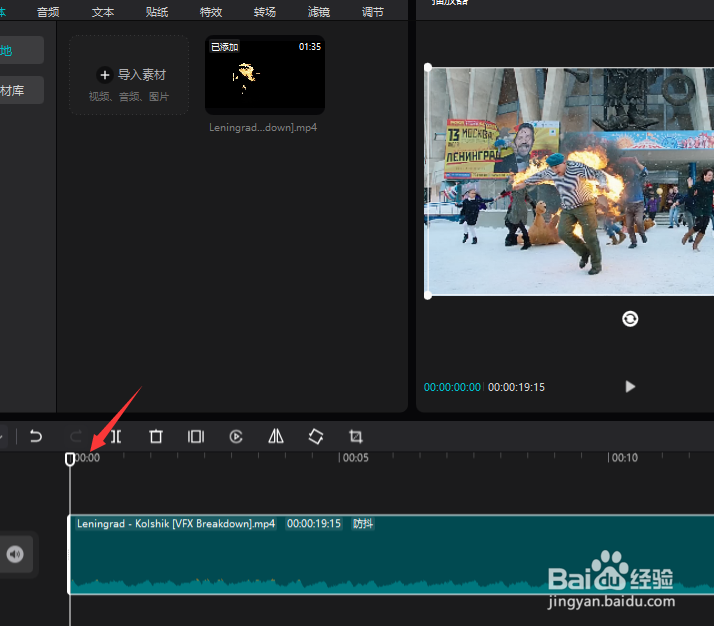Click the playhead handle at 00:00
The height and width of the screenshot is (626, 714).
pyautogui.click(x=70, y=459)
